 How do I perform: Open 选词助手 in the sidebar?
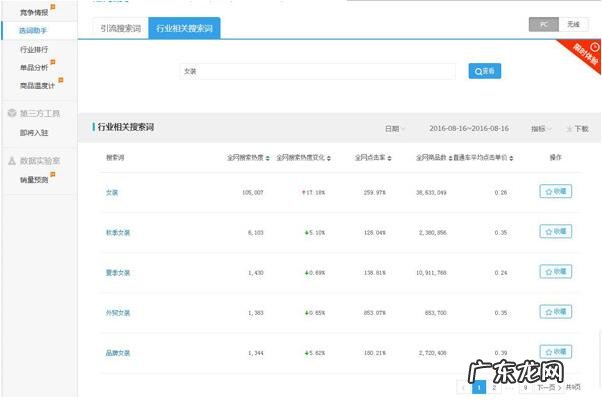[33, 31]
